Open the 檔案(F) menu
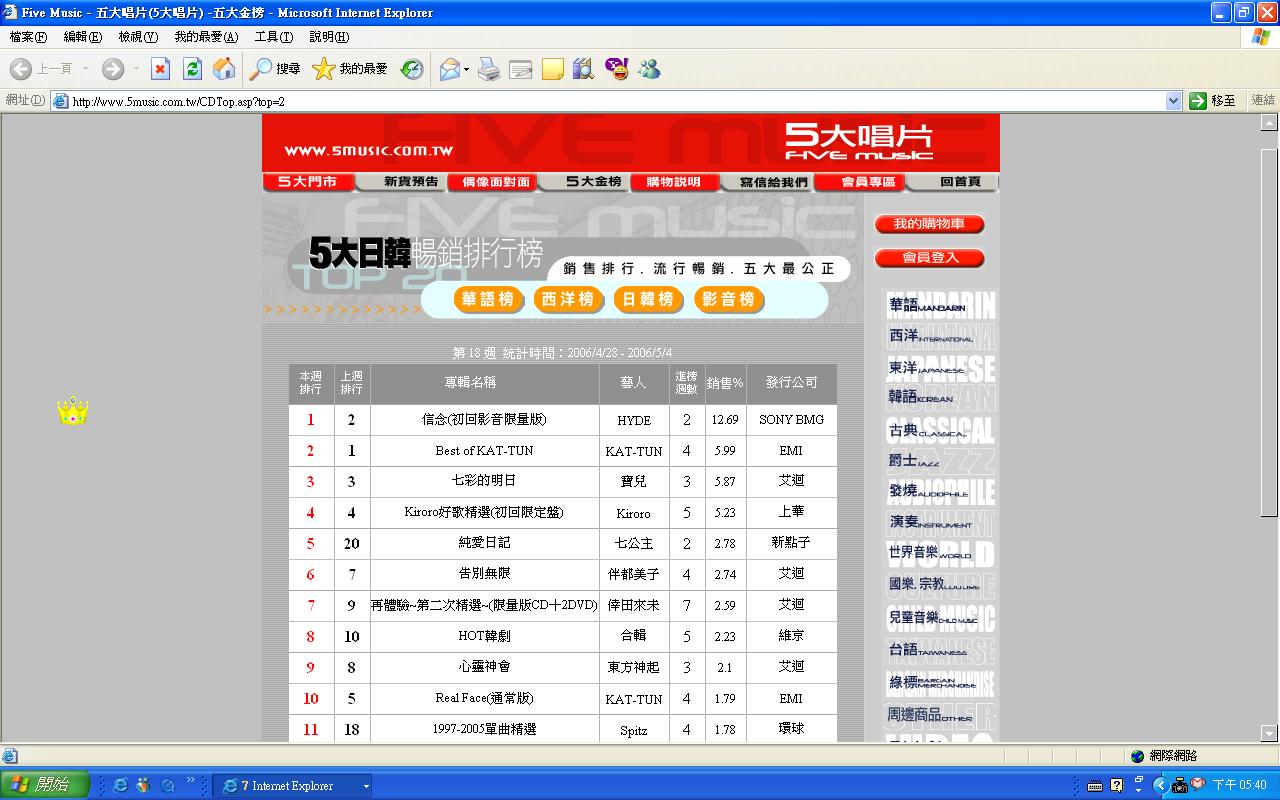Viewport: 1280px width, 800px height. pos(28,37)
